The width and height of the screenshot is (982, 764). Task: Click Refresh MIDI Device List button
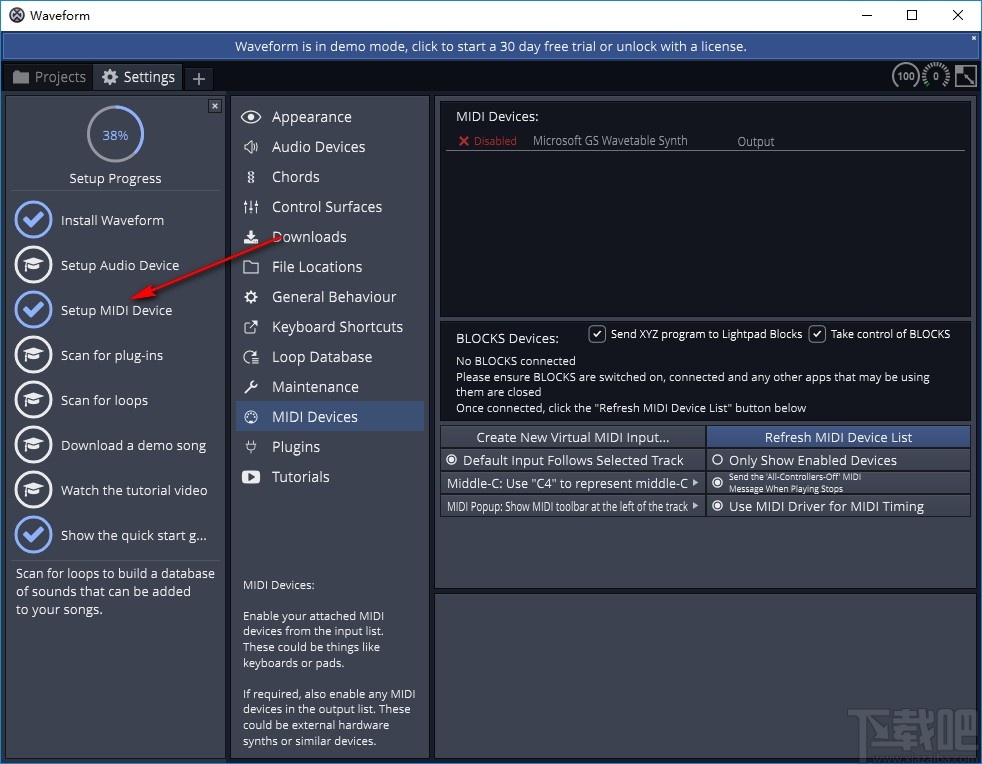click(x=839, y=437)
